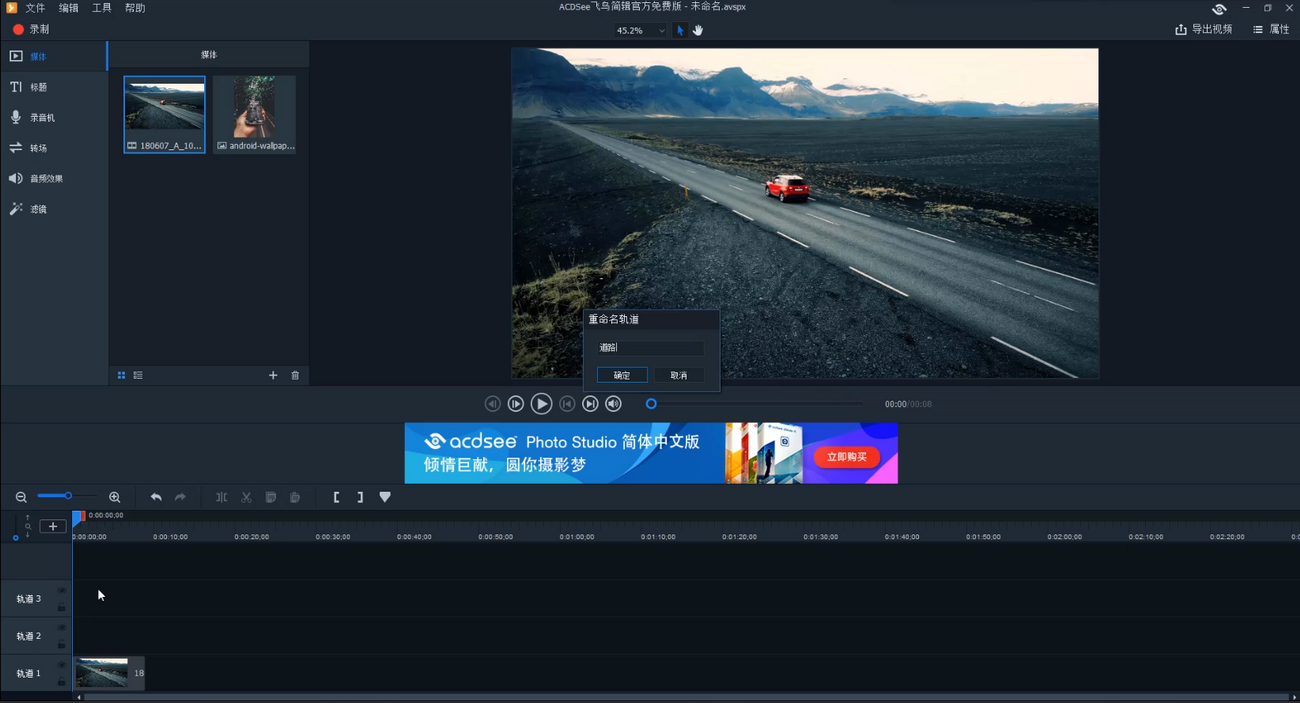The width and height of the screenshot is (1300, 703).
Task: Set in-point with left bracket icon
Action: pos(336,497)
